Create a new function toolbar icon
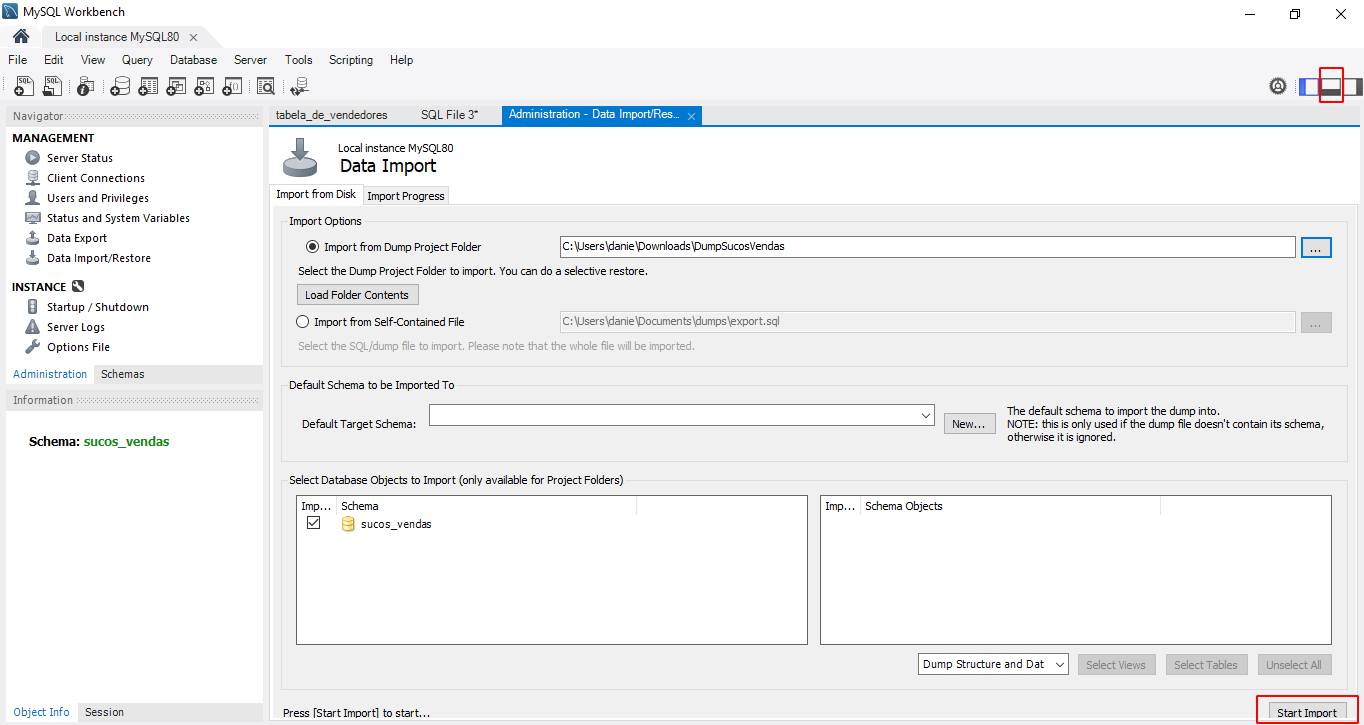 pos(232,87)
